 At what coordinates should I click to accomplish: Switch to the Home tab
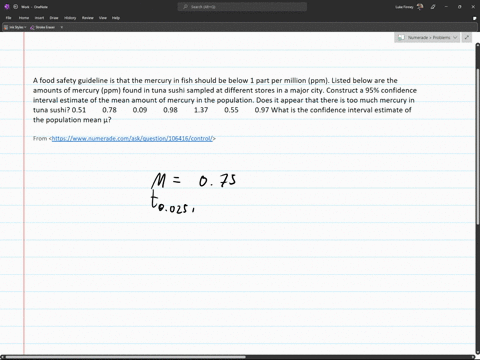pyautogui.click(x=24, y=18)
